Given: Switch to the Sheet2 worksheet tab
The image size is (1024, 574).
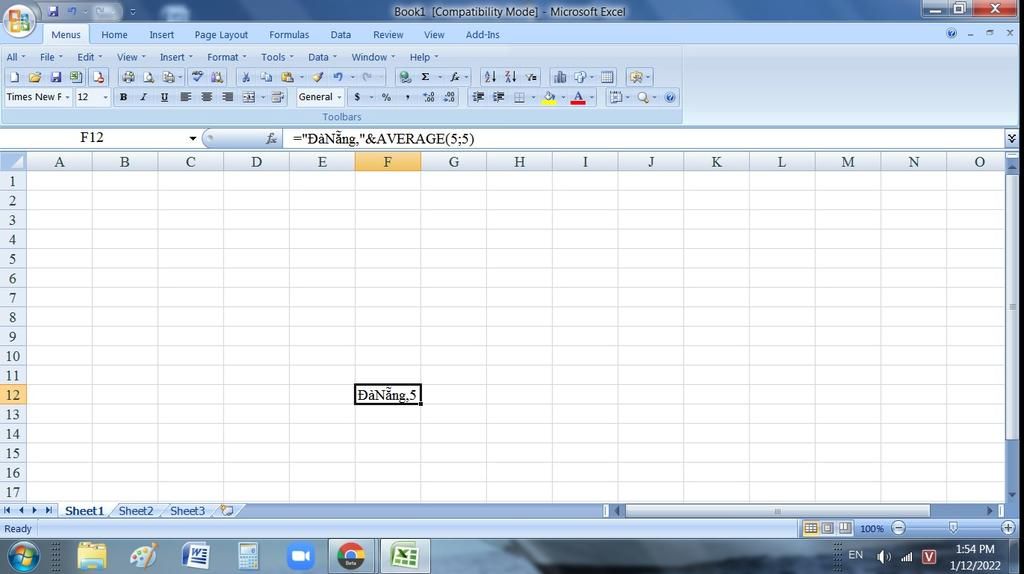Looking at the screenshot, I should 136,511.
